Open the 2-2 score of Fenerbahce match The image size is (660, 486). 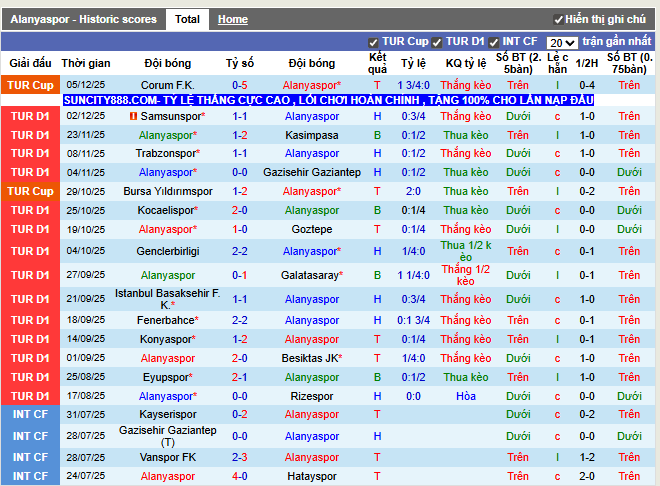click(x=240, y=320)
